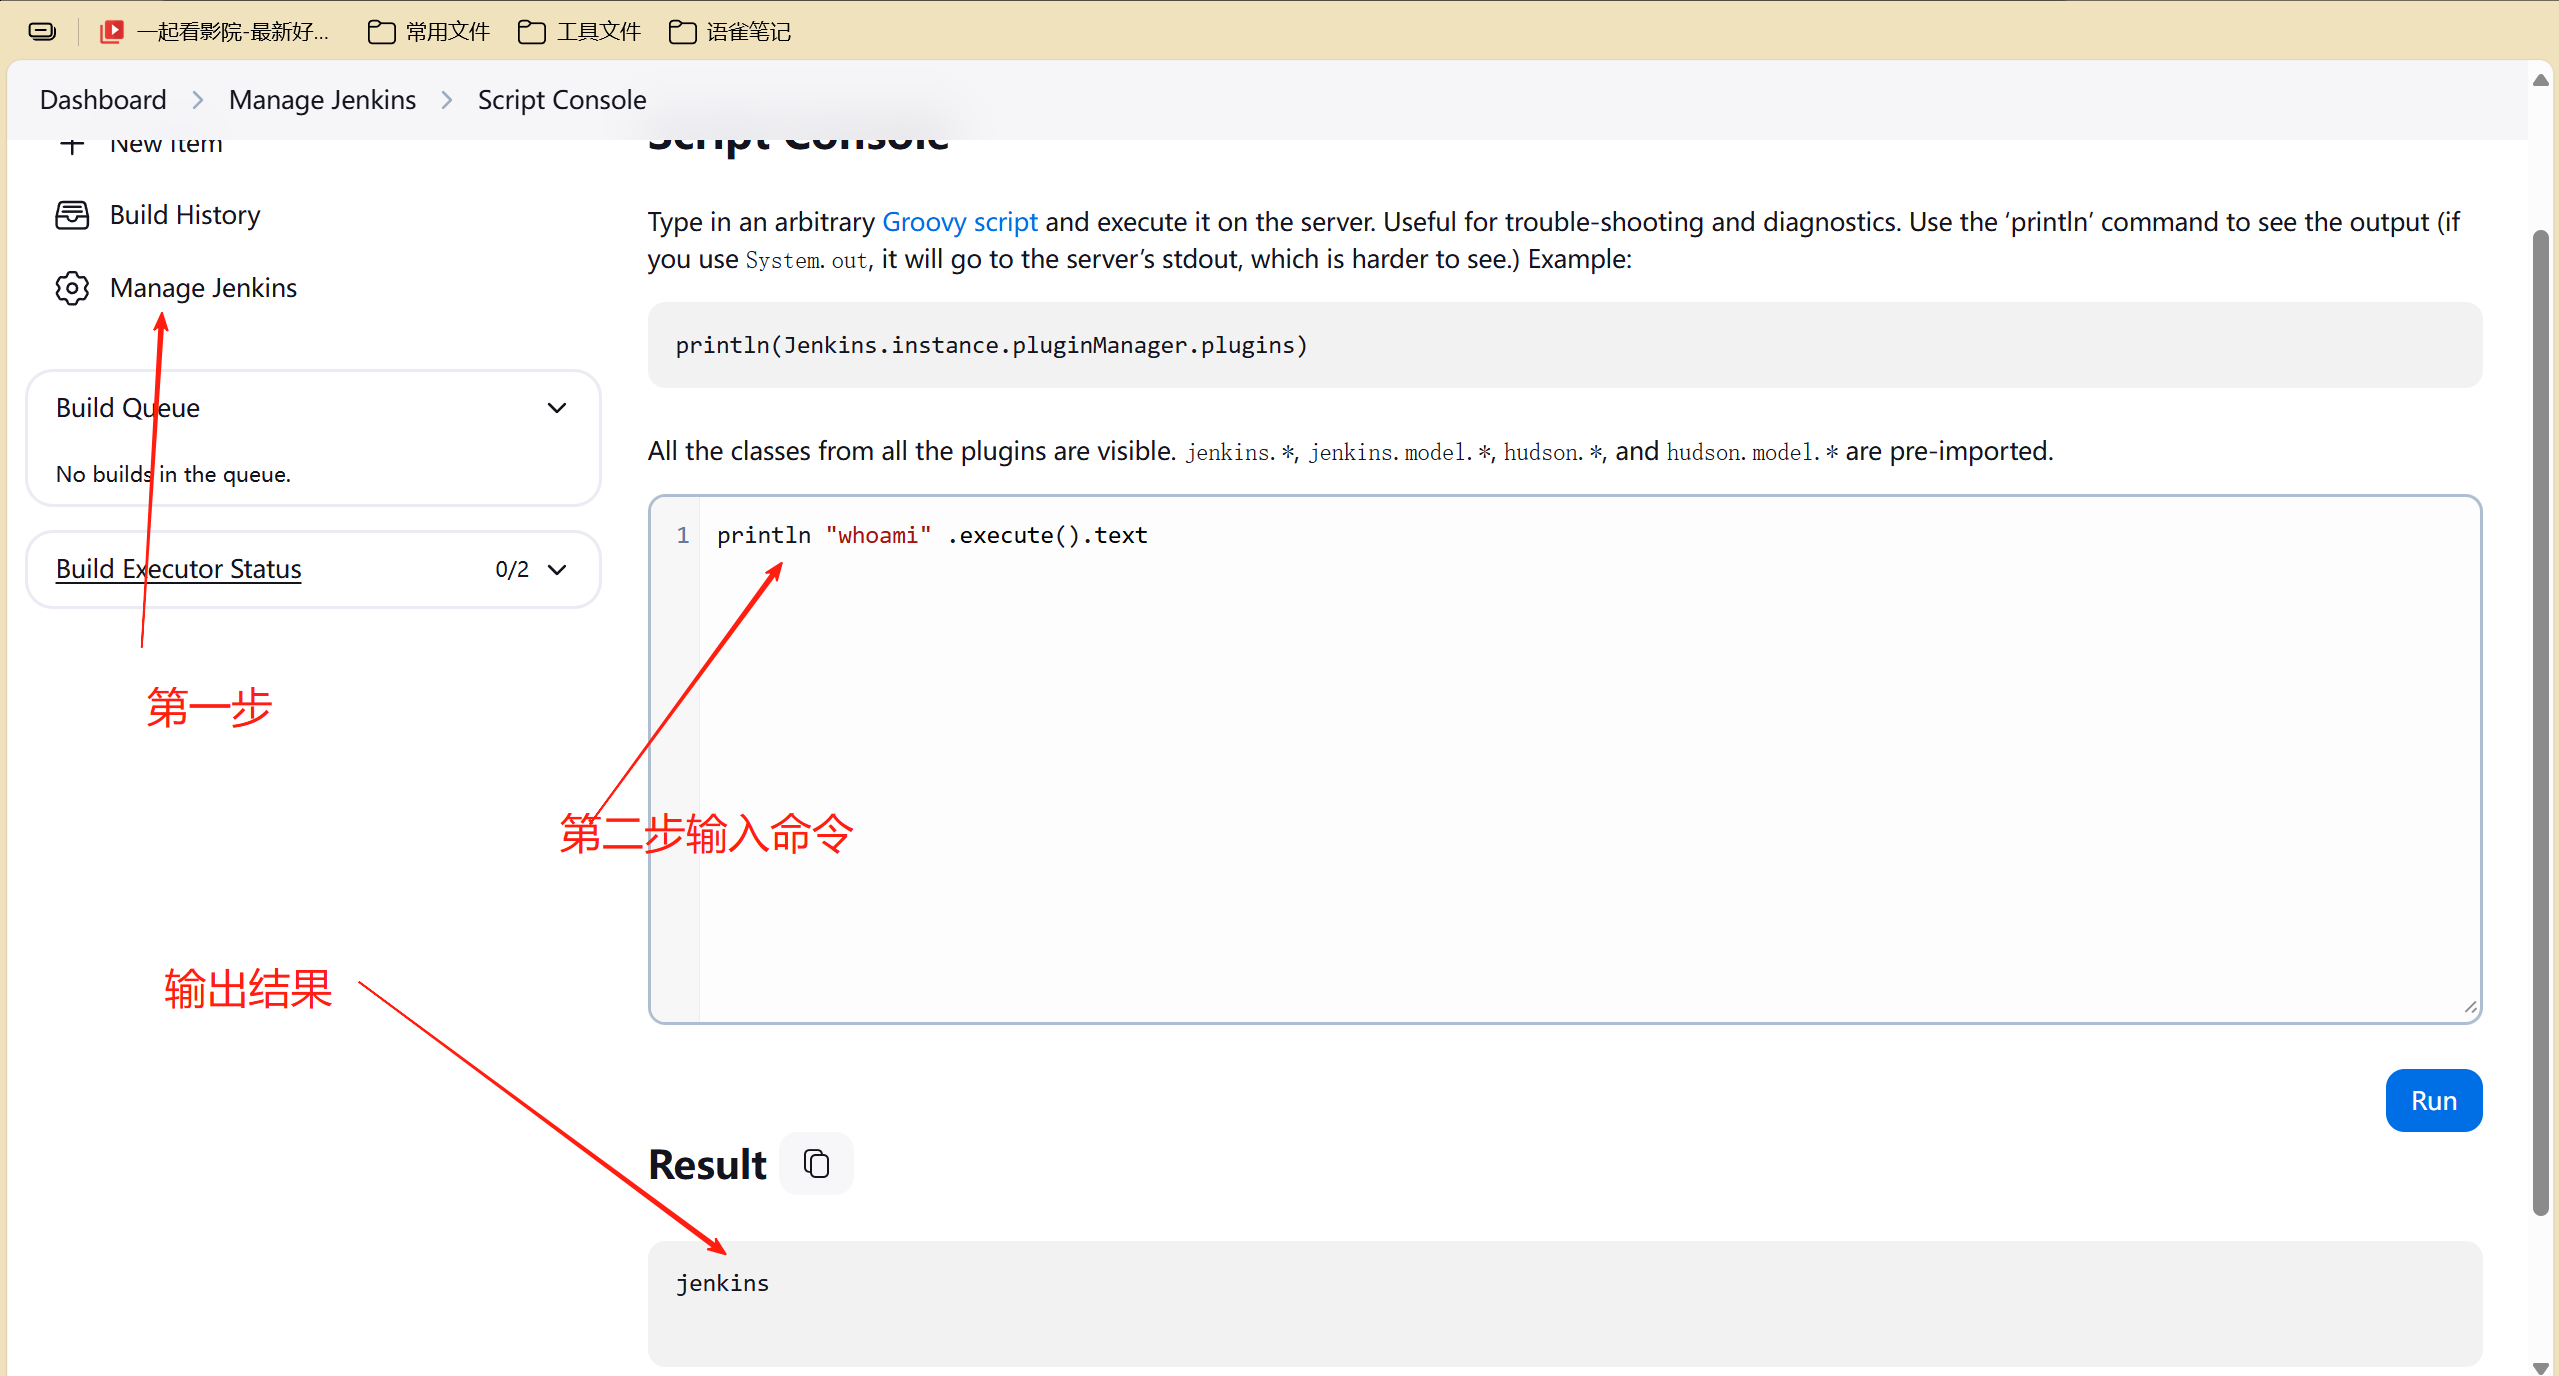Go to Dashboard breadcrumb
The height and width of the screenshot is (1376, 2559).
(103, 100)
